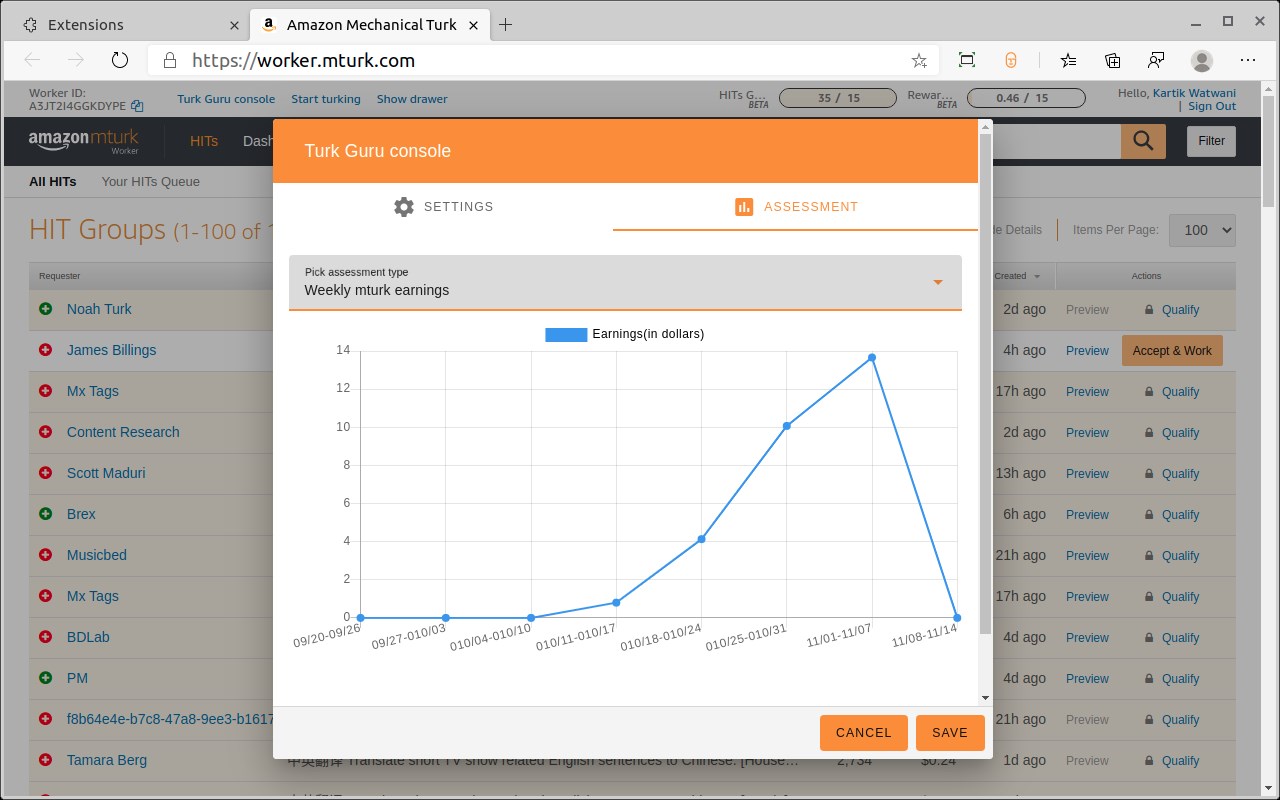
Task: Open the Turk Guru console link
Action: [226, 99]
